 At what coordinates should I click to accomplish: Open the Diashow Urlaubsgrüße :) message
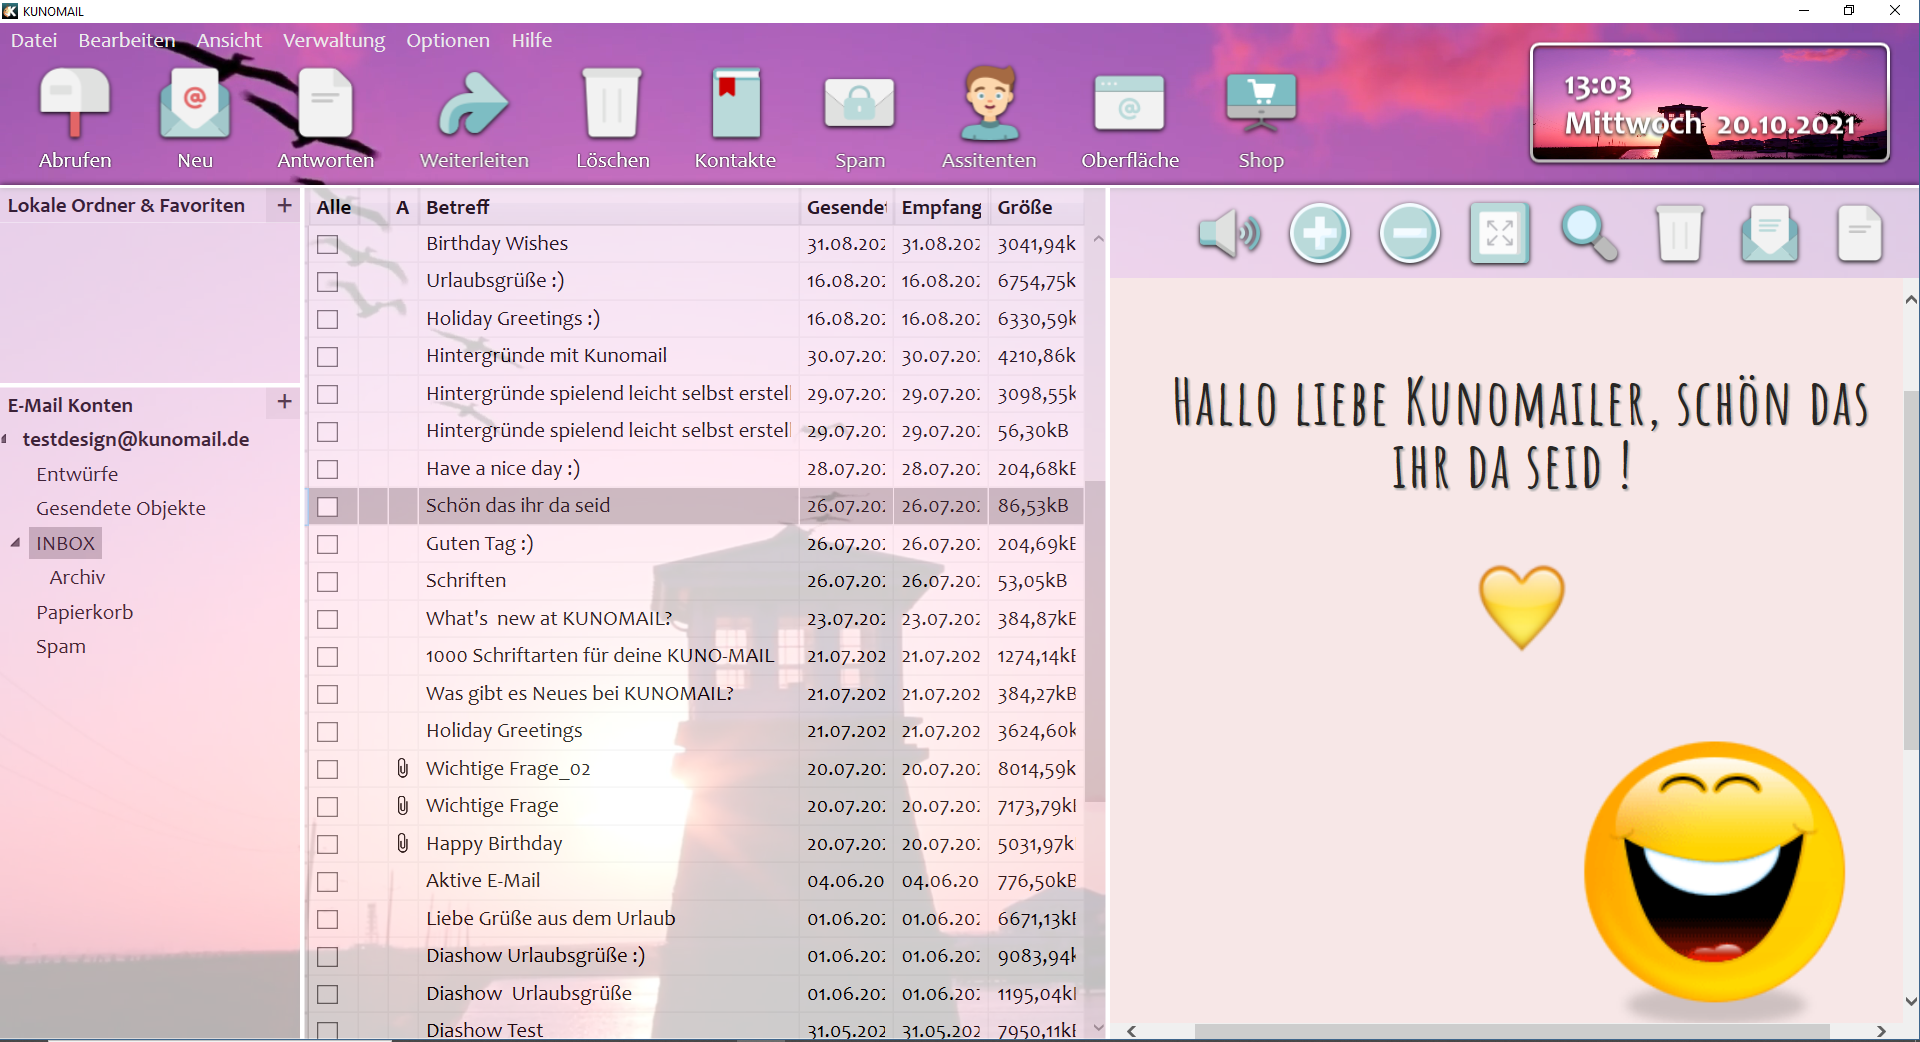pyautogui.click(x=536, y=955)
